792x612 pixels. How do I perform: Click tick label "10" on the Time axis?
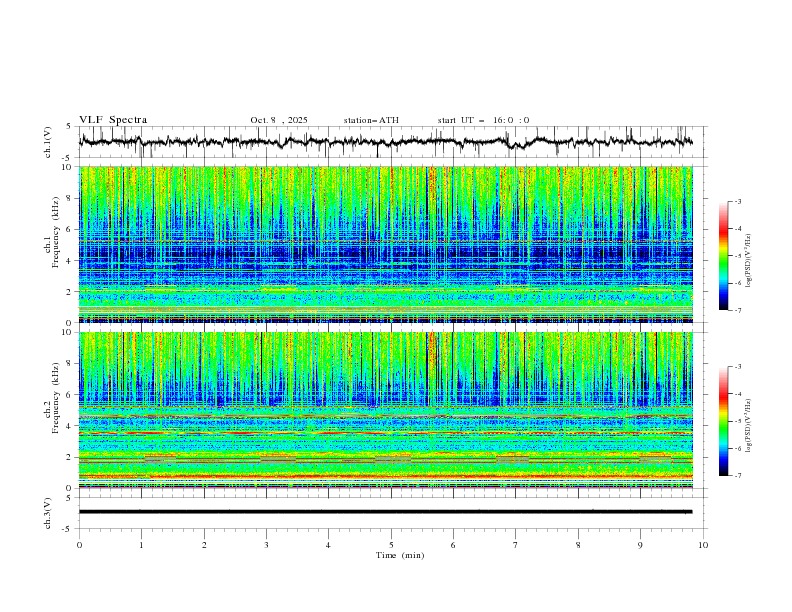(x=703, y=545)
